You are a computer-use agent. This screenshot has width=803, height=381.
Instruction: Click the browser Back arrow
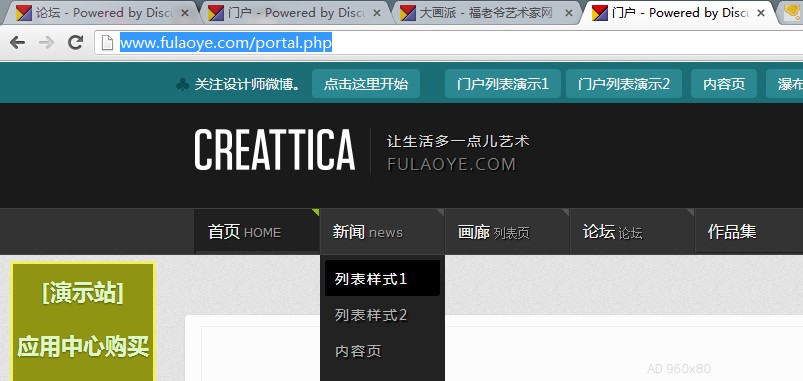click(17, 43)
